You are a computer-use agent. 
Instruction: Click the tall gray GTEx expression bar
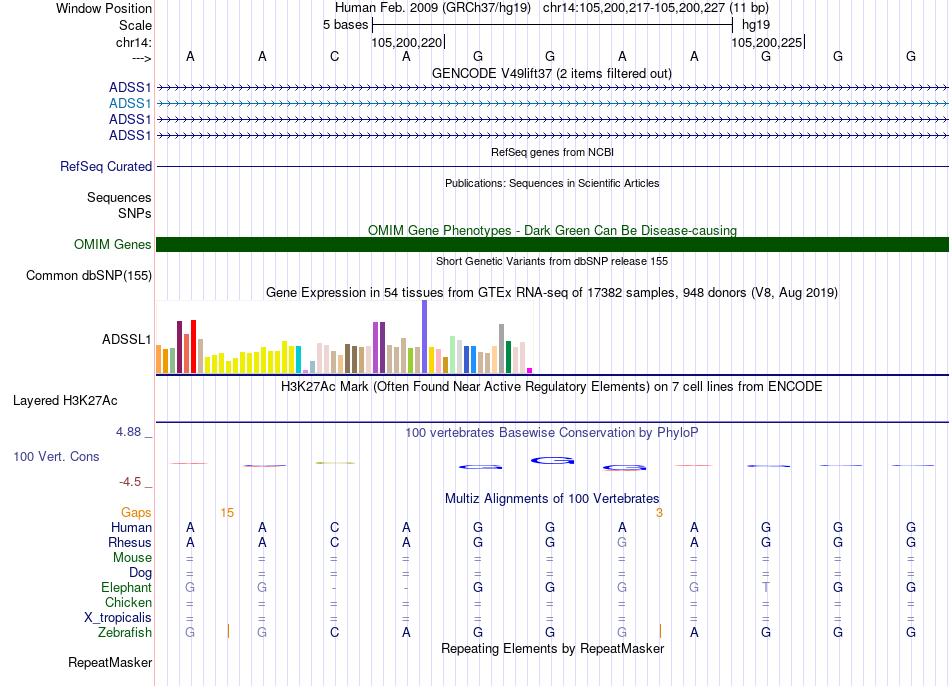[502, 348]
